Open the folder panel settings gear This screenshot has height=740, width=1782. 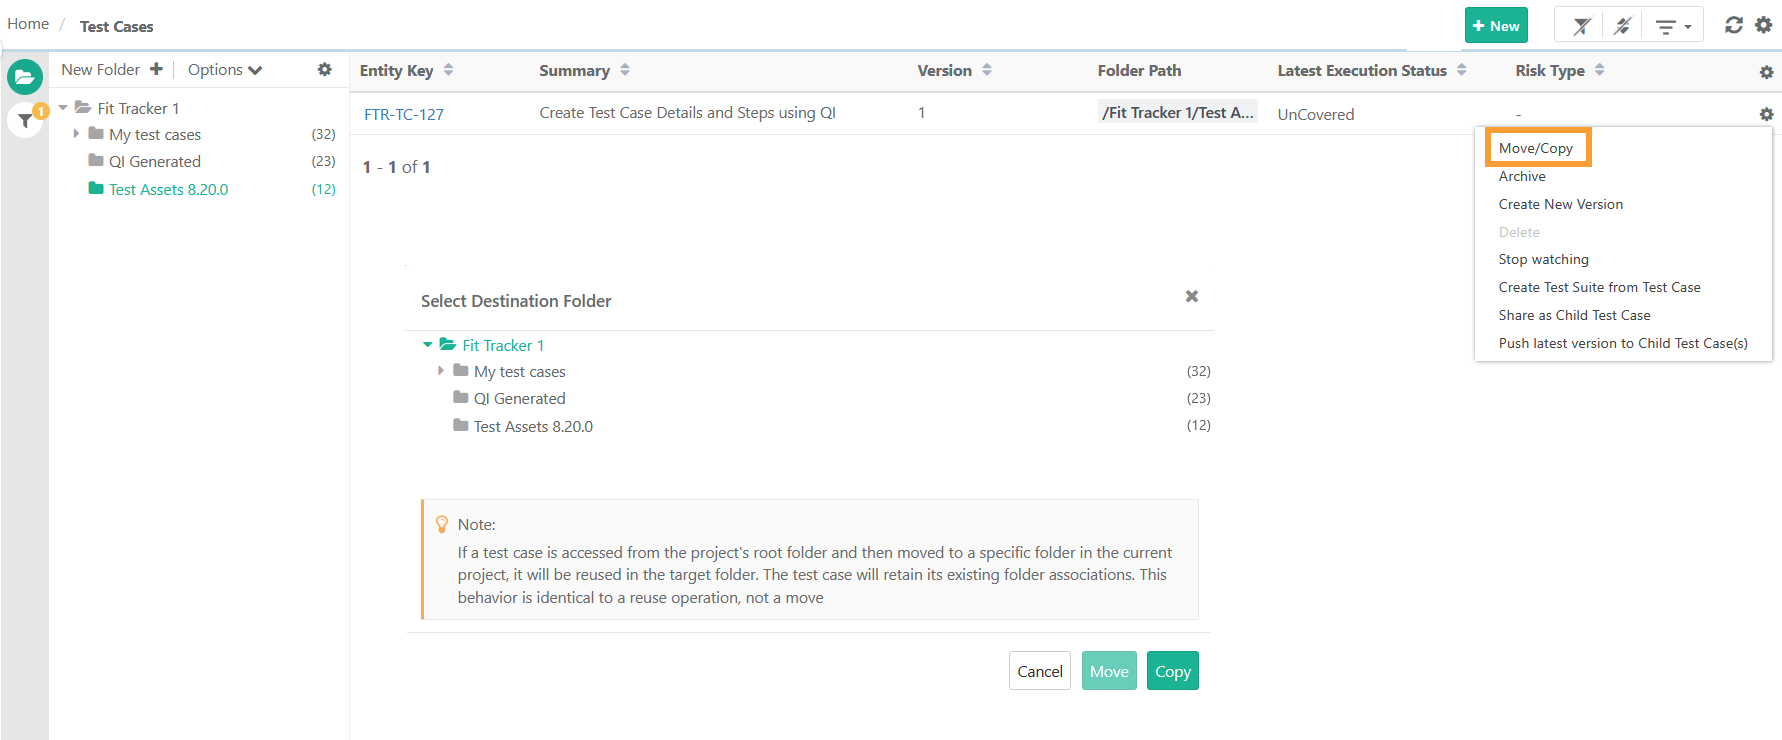tap(324, 69)
